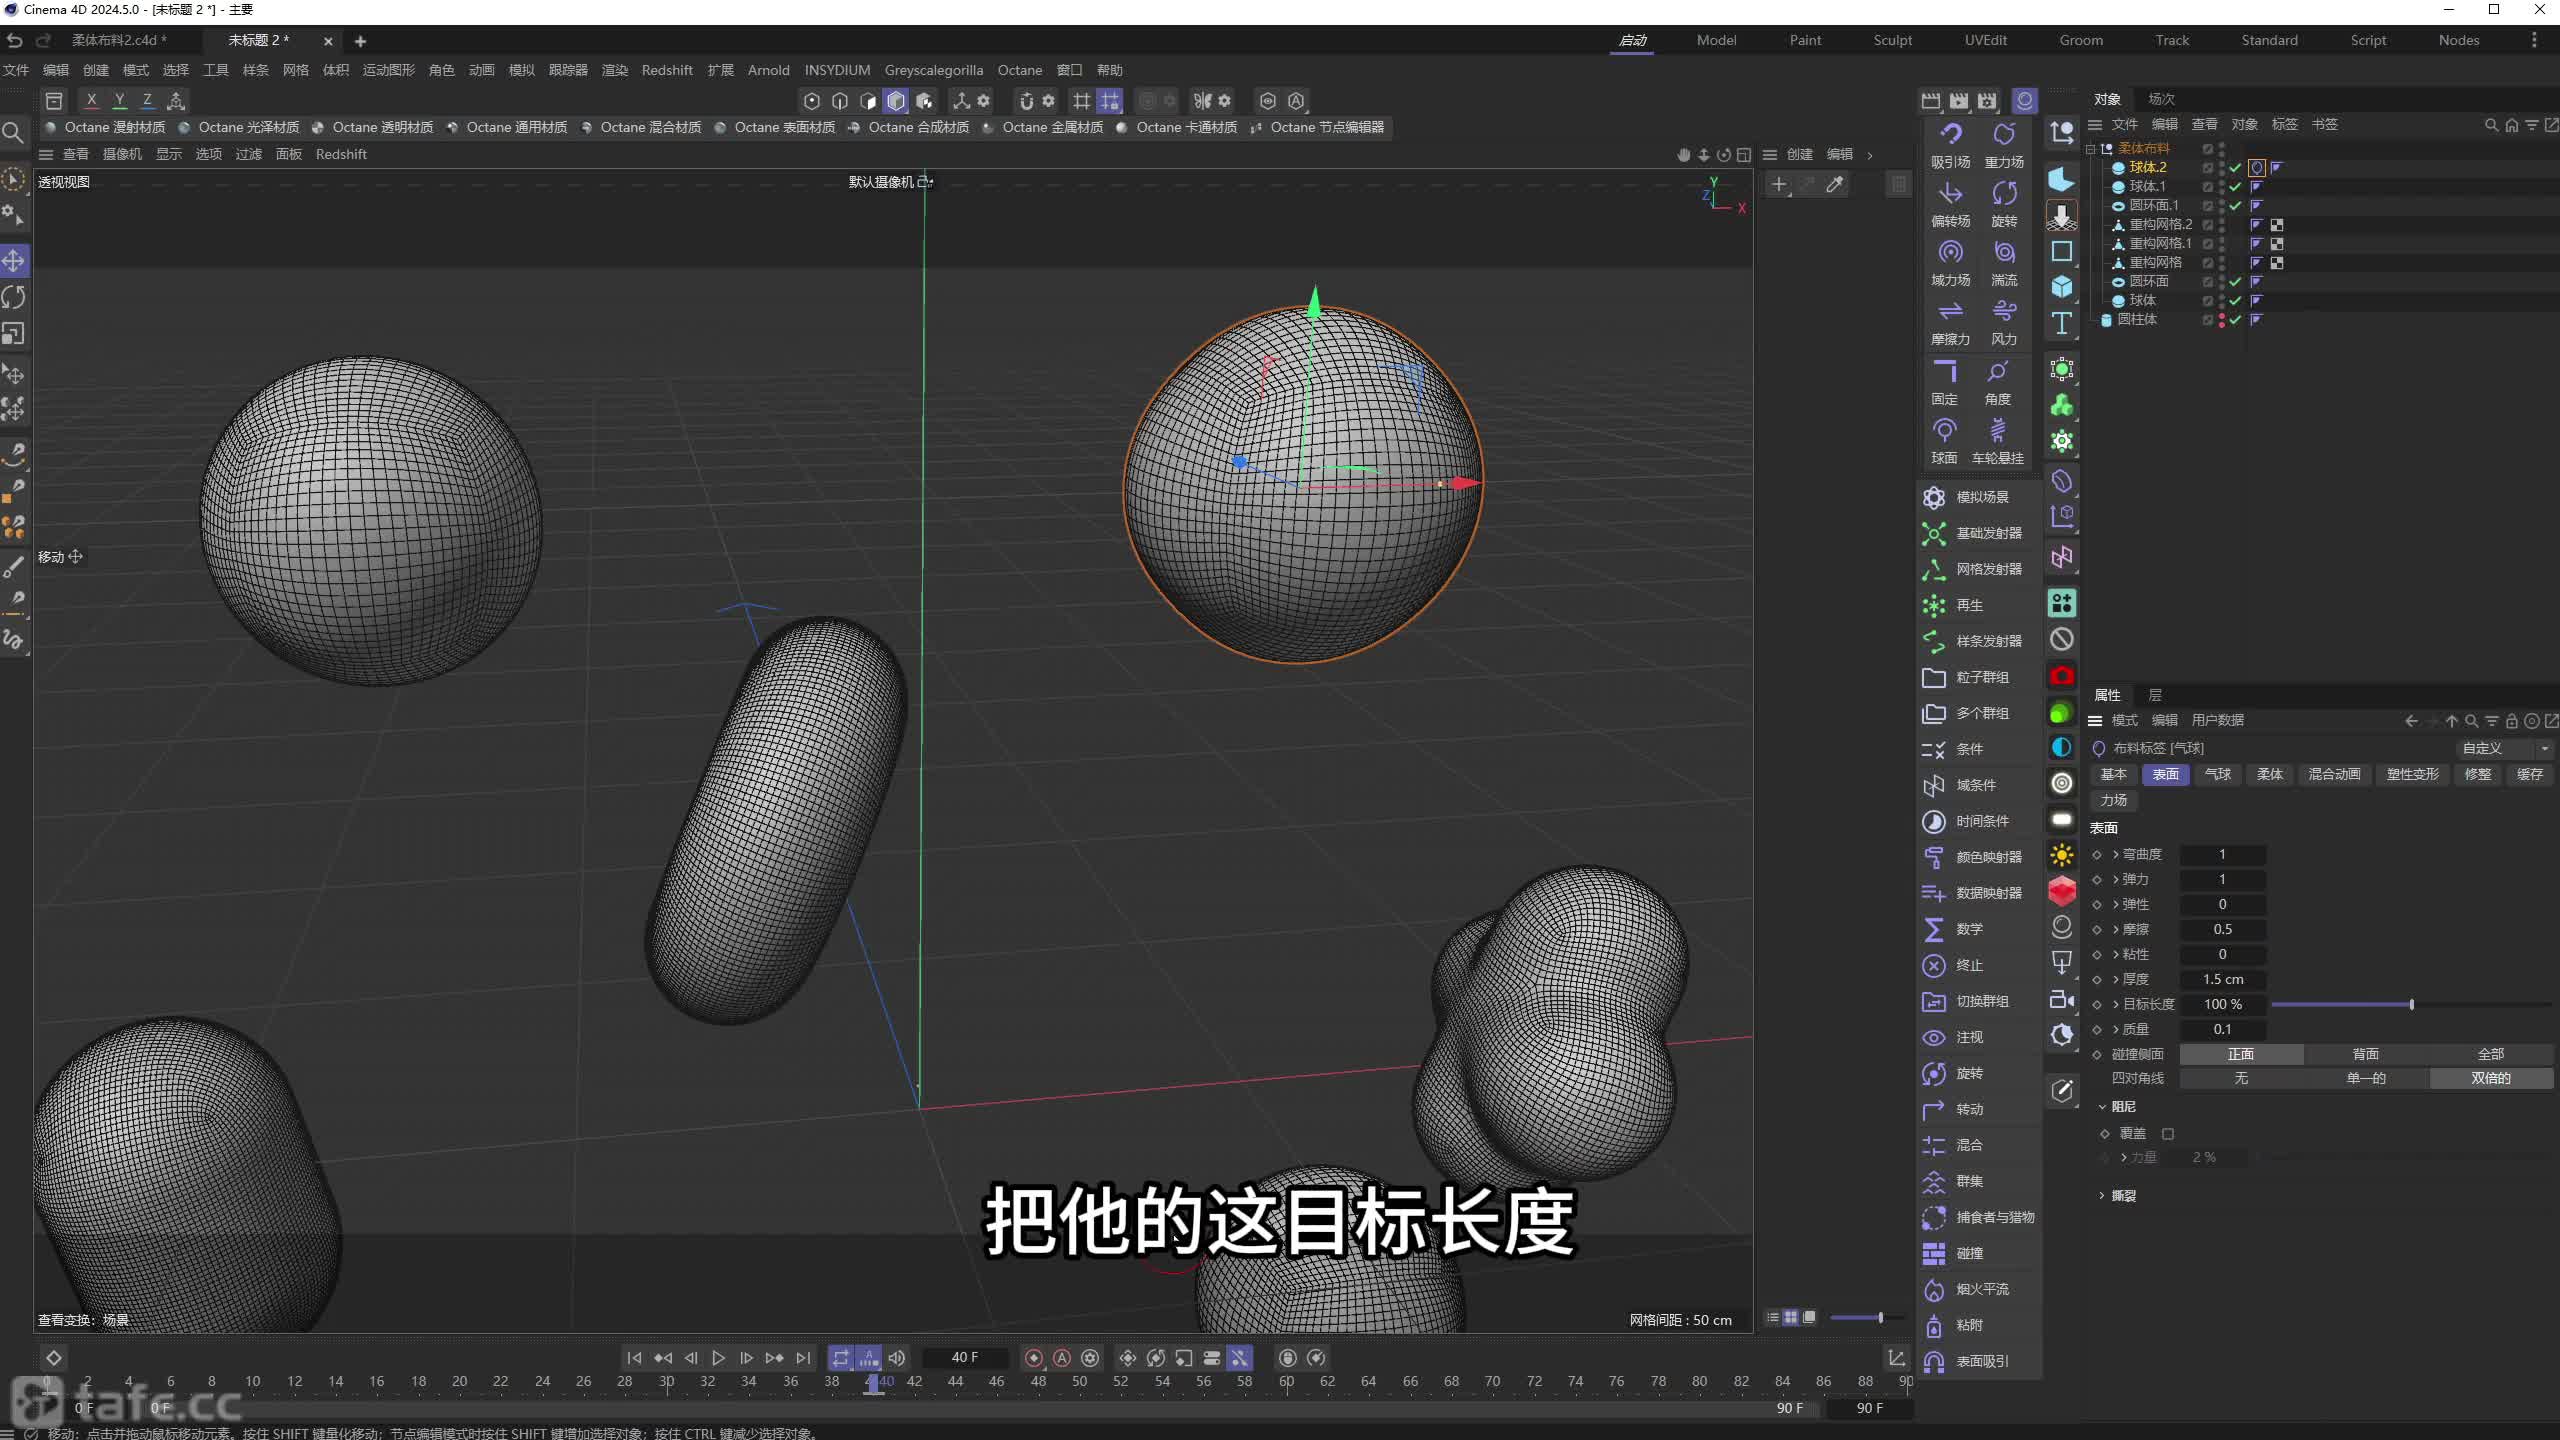This screenshot has width=2560, height=1440.
Task: Click the viewport search magnifier icon
Action: click(13, 132)
